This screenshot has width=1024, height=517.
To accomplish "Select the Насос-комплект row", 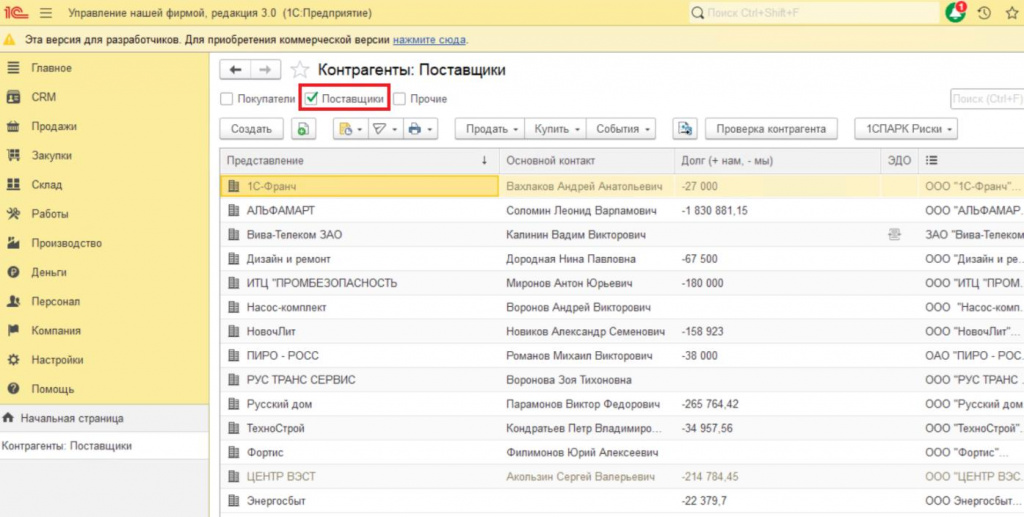I will (622, 307).
